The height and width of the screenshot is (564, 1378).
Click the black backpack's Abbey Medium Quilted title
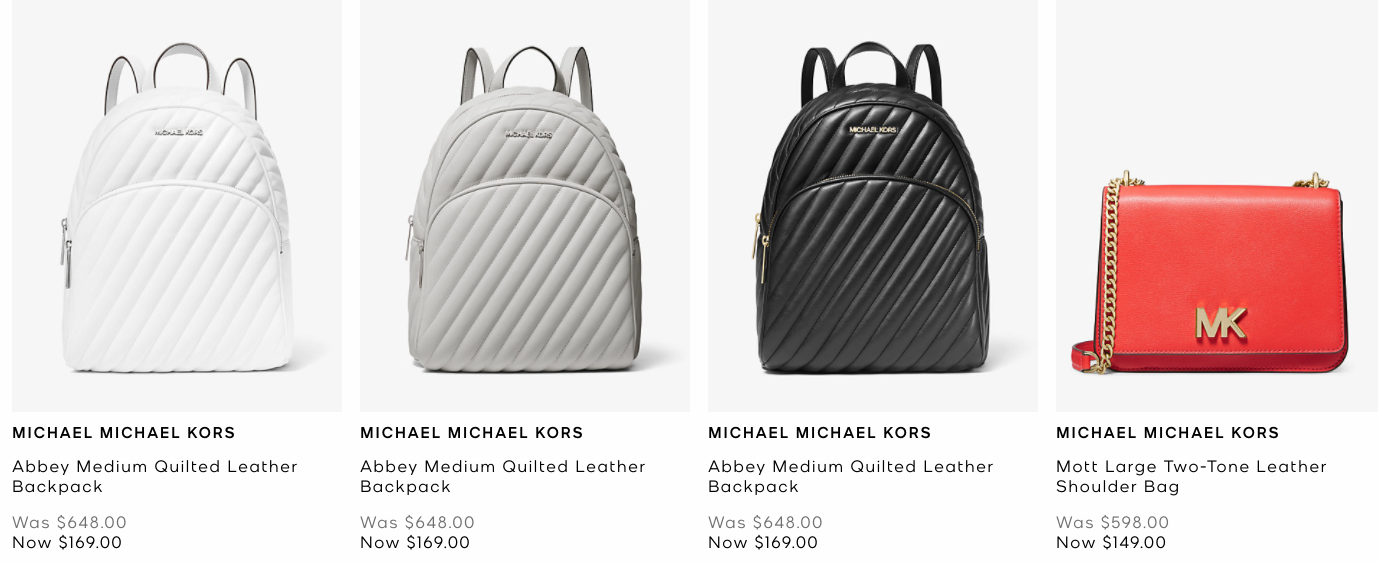(851, 476)
